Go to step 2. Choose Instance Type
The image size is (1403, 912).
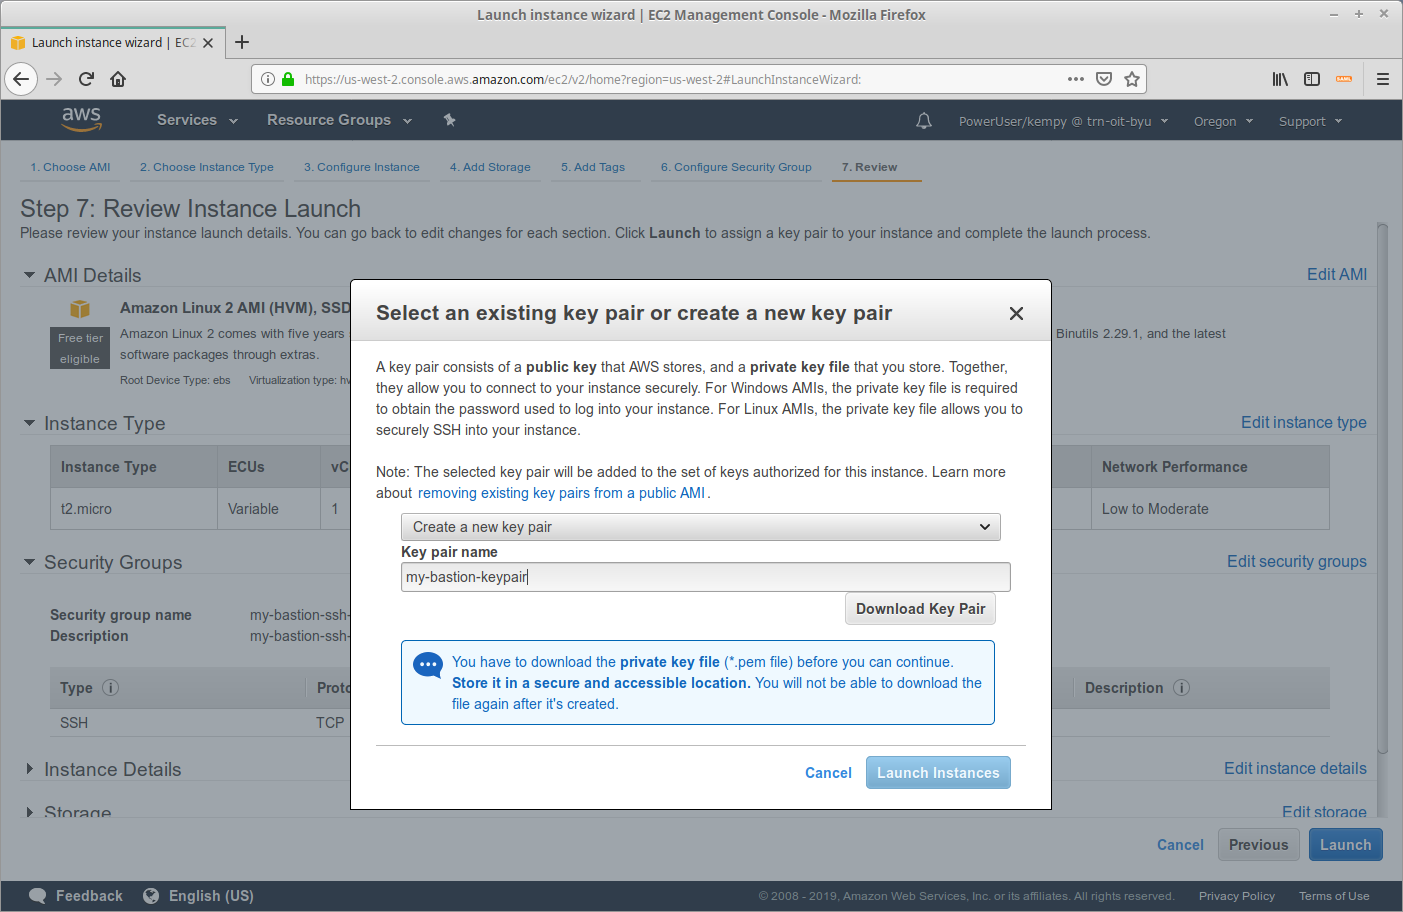click(207, 167)
